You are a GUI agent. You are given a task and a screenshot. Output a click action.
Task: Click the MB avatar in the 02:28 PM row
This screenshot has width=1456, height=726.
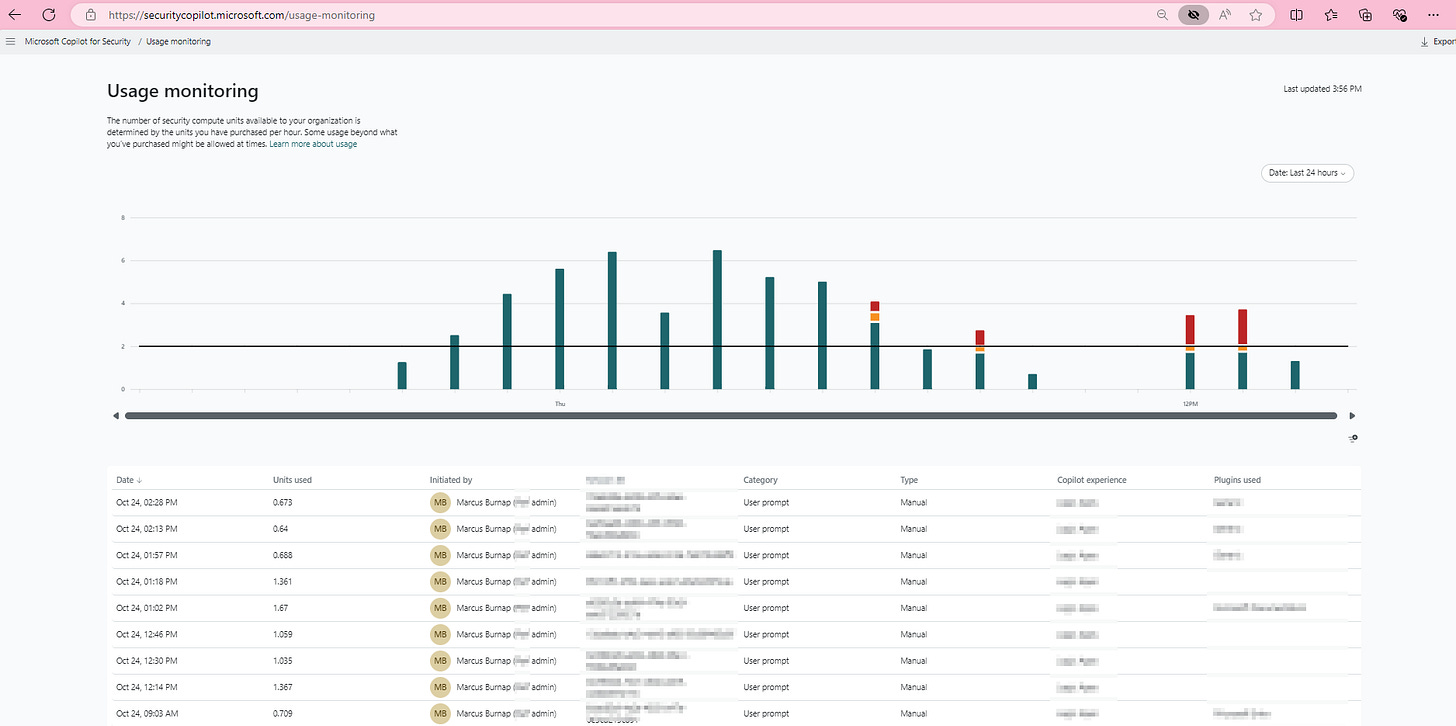pyautogui.click(x=440, y=502)
